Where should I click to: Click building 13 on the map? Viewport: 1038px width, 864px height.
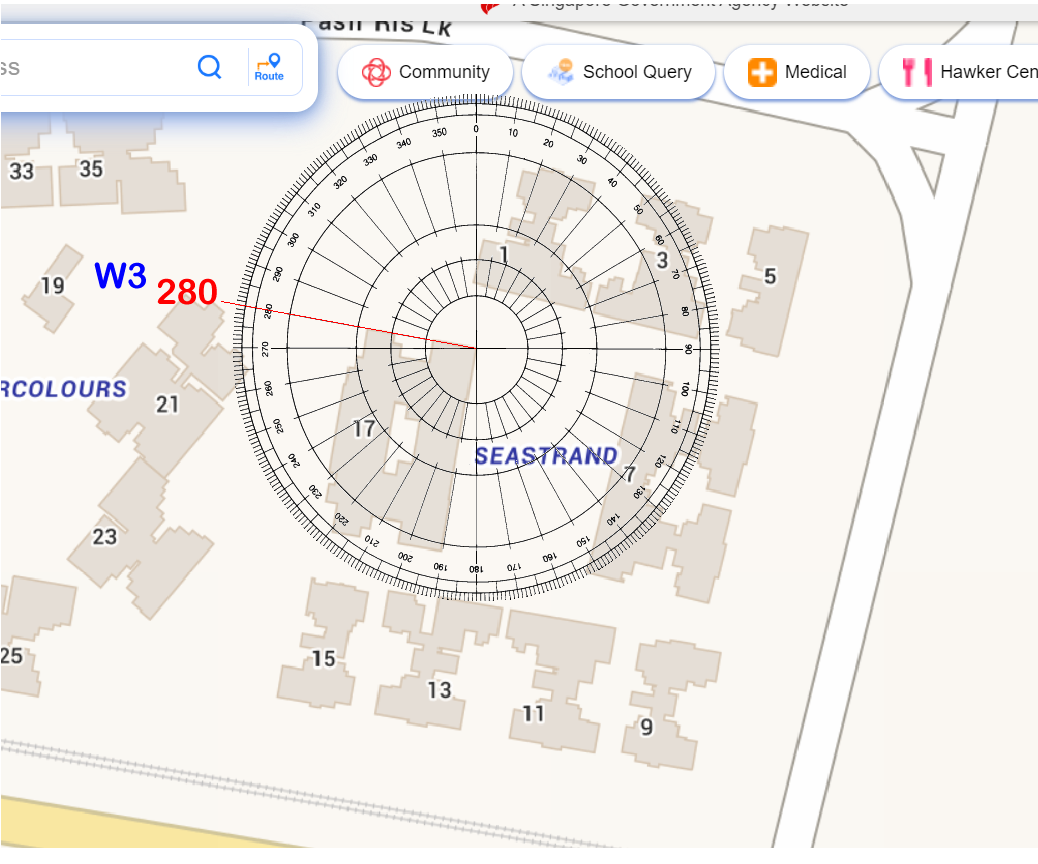click(x=439, y=690)
